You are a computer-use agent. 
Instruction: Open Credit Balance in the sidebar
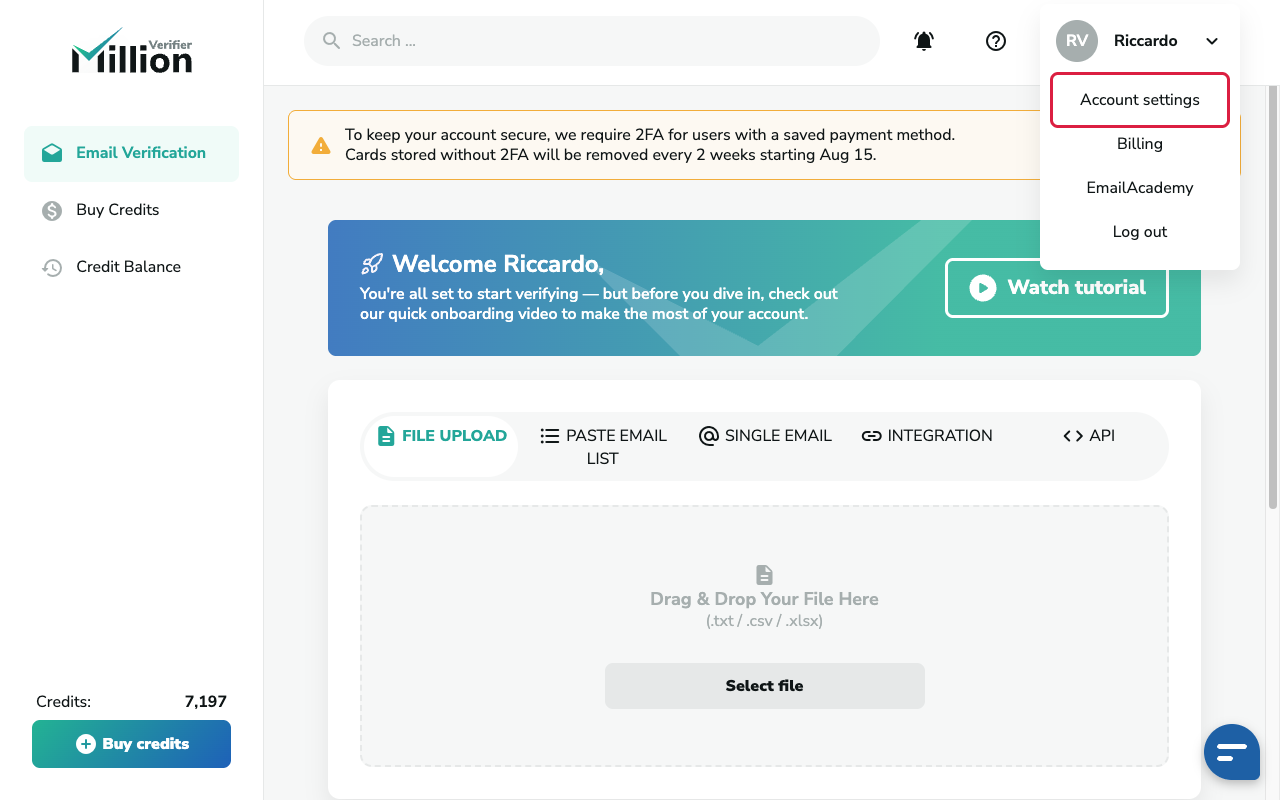click(x=131, y=267)
